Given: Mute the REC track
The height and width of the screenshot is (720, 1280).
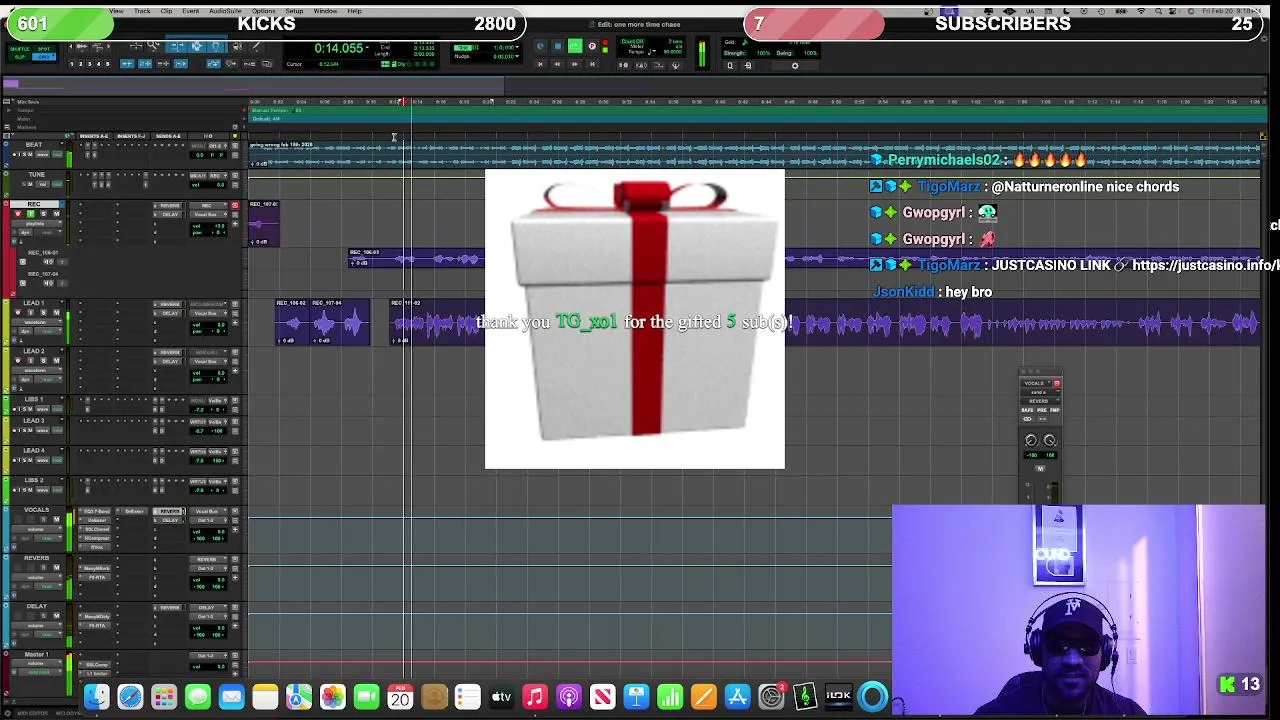Looking at the screenshot, I should coord(56,213).
